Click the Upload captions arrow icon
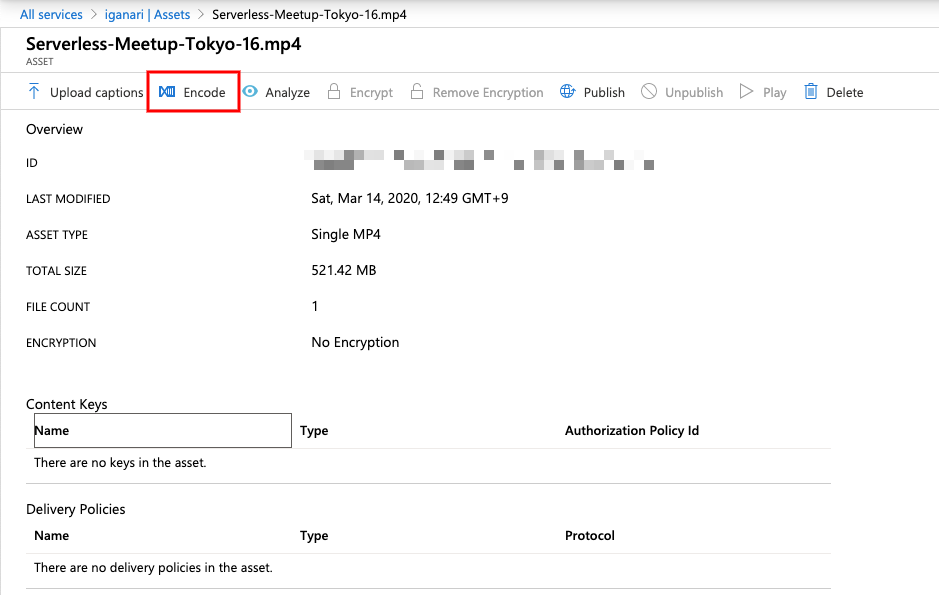939x595 pixels. tap(34, 92)
